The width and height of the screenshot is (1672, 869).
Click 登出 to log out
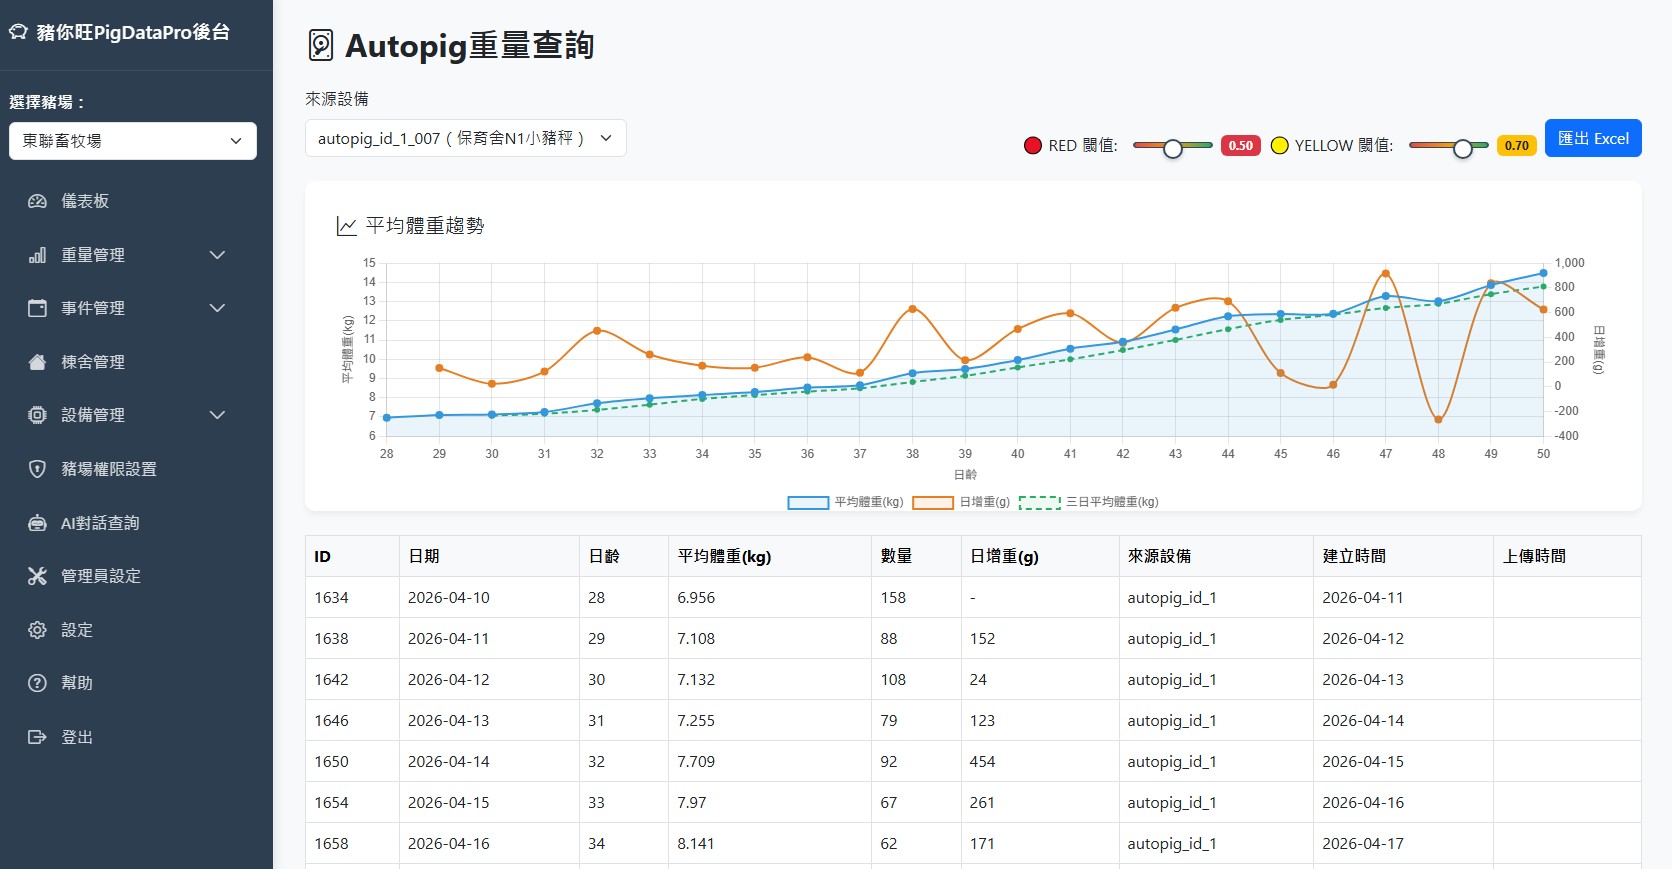pyautogui.click(x=77, y=737)
